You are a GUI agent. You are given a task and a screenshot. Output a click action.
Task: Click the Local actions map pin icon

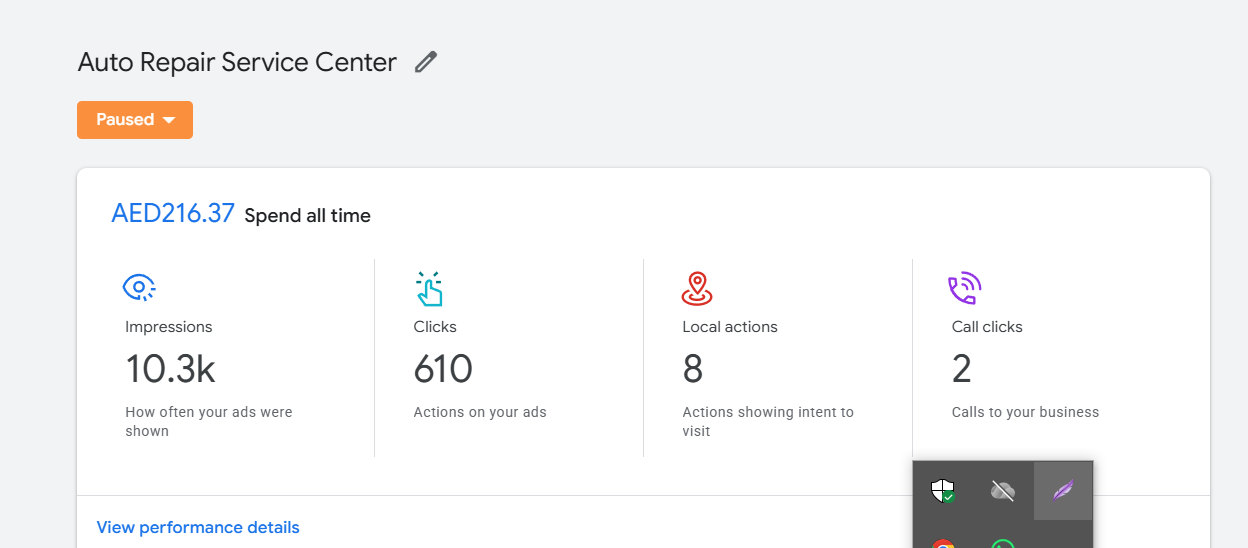(x=697, y=288)
